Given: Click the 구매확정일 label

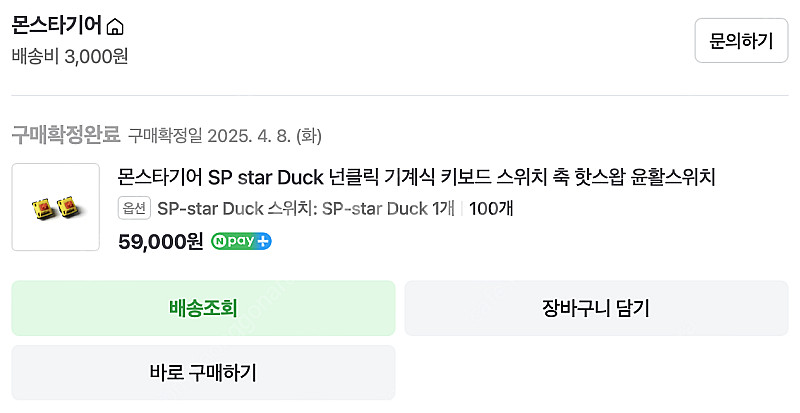Looking at the screenshot, I should (165, 135).
